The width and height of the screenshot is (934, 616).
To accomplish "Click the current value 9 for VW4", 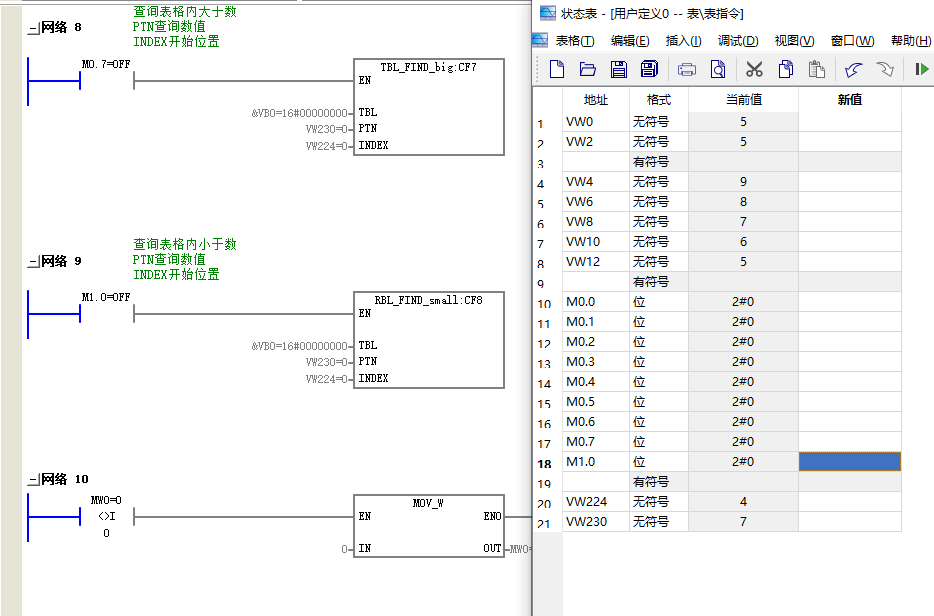I will coord(743,182).
